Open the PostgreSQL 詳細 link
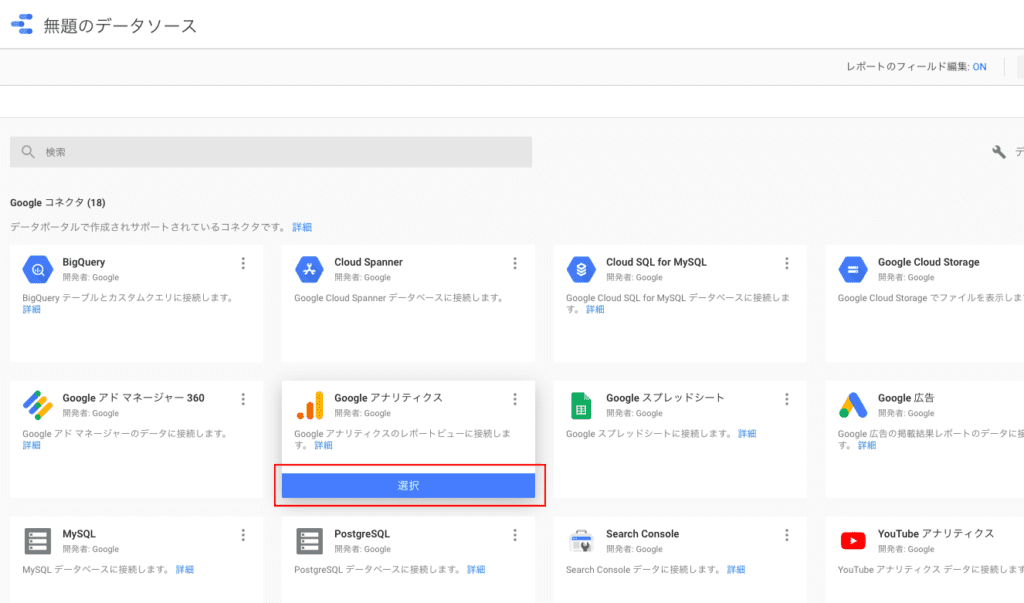This screenshot has width=1024, height=603. (x=476, y=570)
